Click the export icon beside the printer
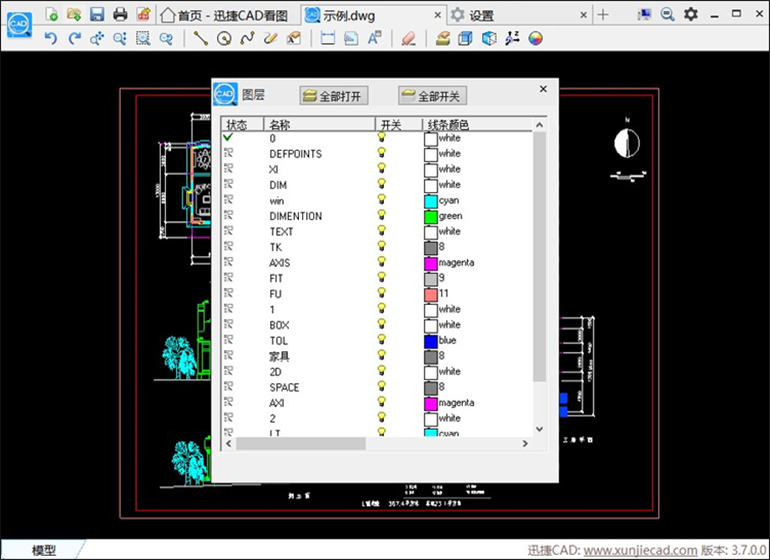 tap(143, 14)
